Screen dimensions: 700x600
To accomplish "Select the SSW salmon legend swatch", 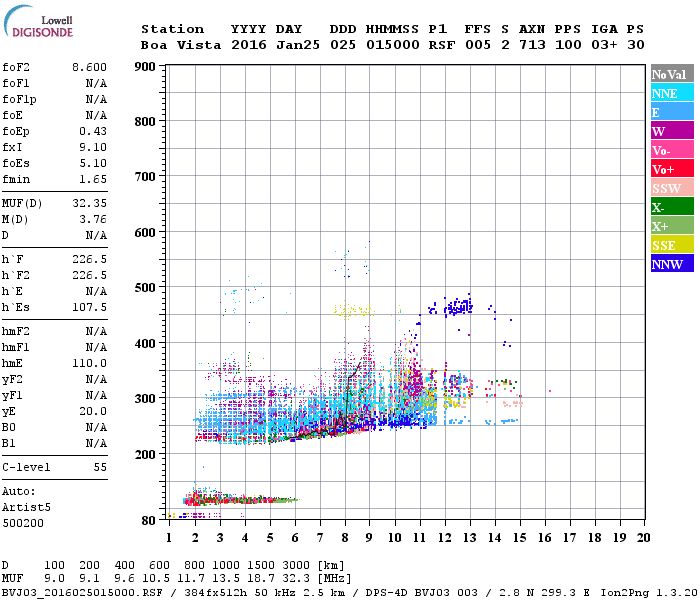I will [672, 188].
